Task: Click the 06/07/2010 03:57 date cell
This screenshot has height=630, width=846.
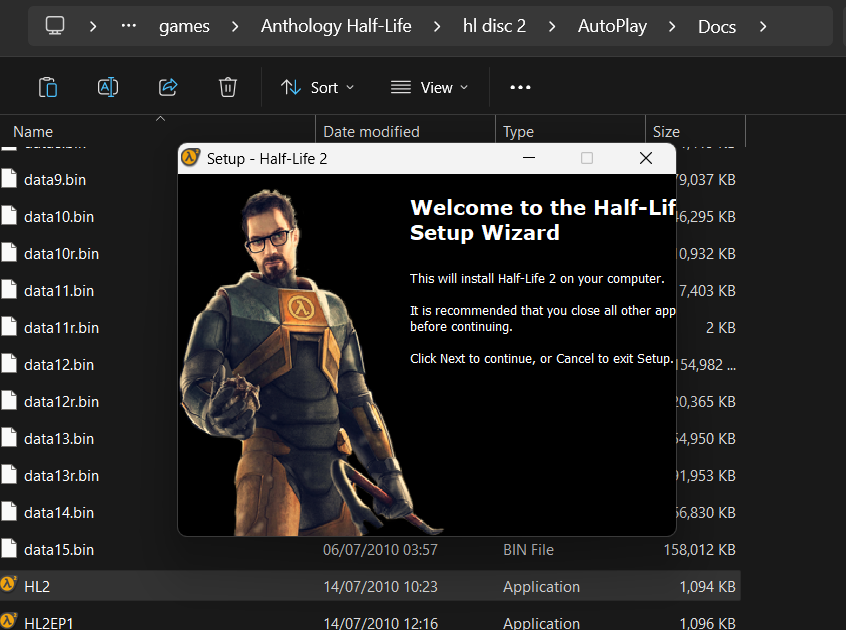Action: [x=380, y=550]
